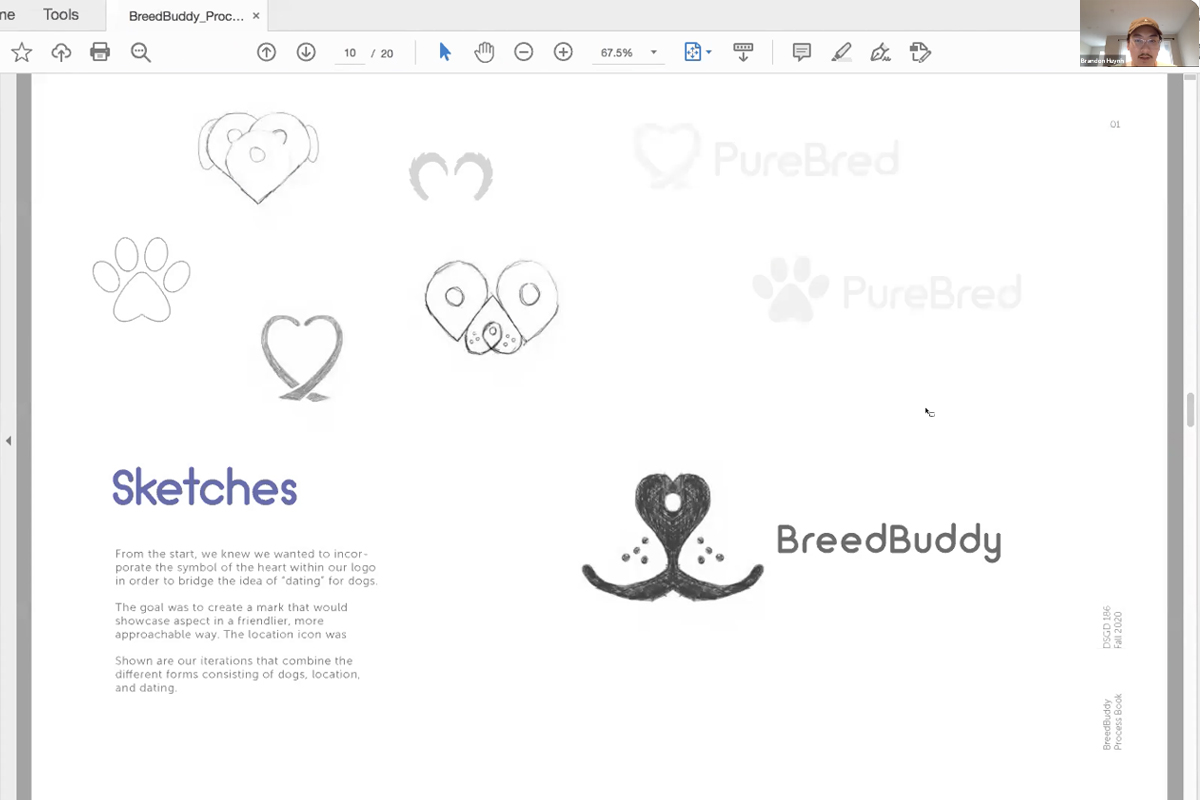Viewport: 1200px width, 800px height.
Task: Go to the next page arrow
Action: [x=306, y=53]
